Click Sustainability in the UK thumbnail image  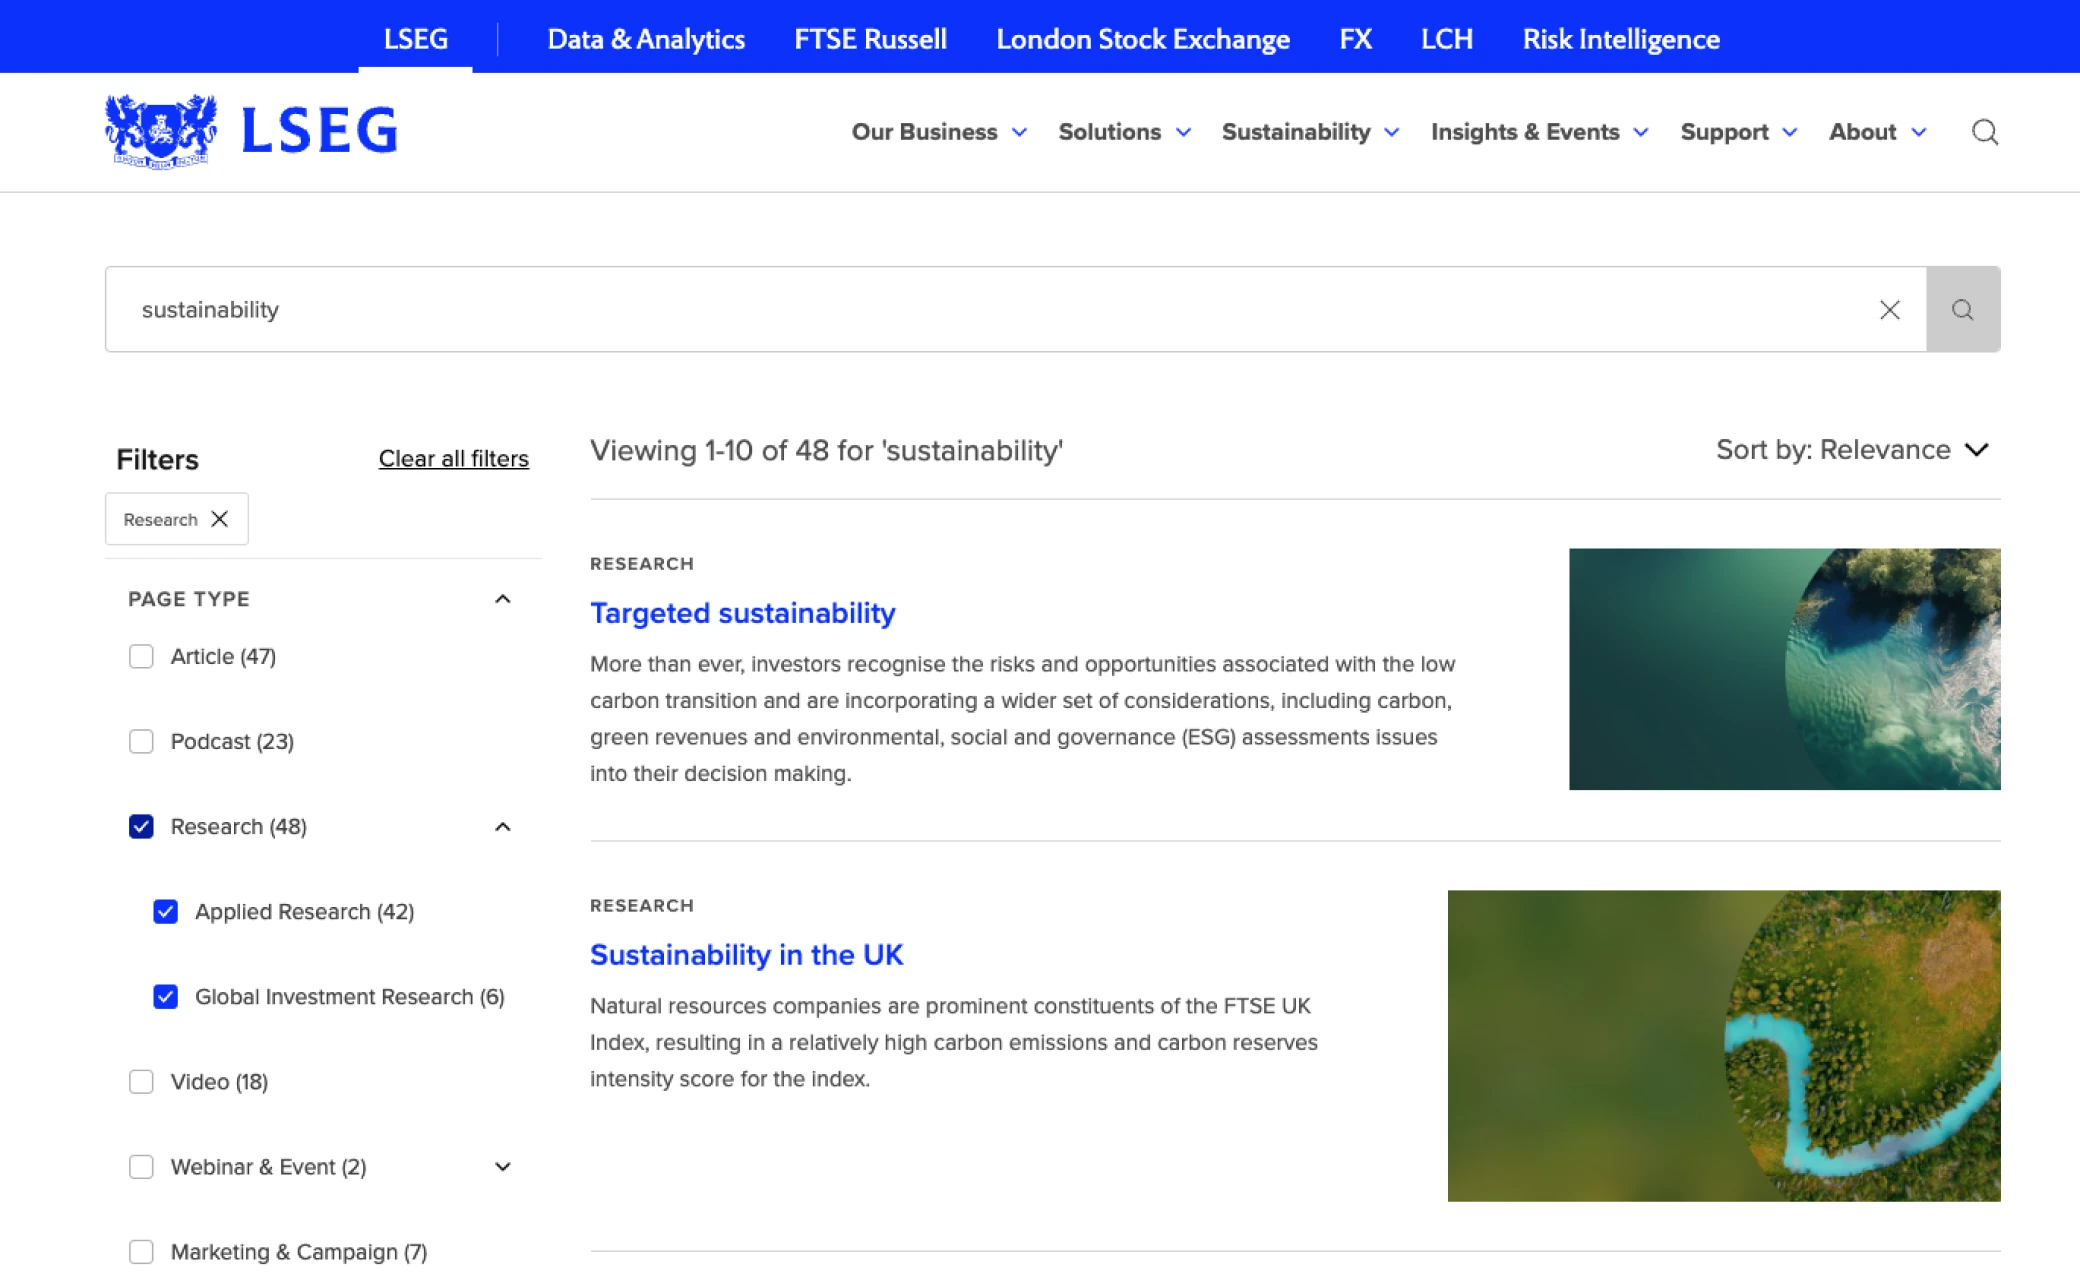[1723, 1045]
